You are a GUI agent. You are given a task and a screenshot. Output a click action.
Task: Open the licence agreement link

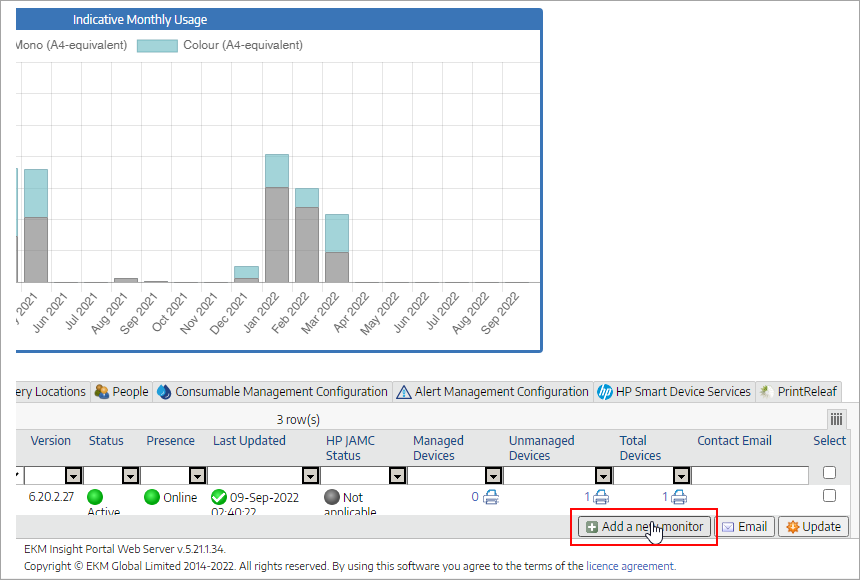coord(630,566)
